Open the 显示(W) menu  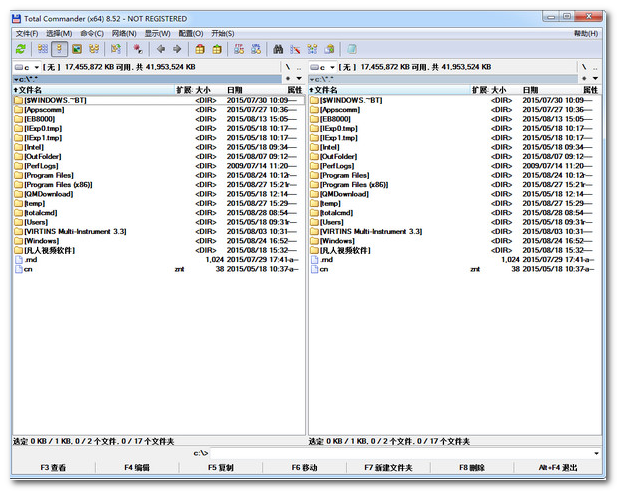(x=157, y=33)
